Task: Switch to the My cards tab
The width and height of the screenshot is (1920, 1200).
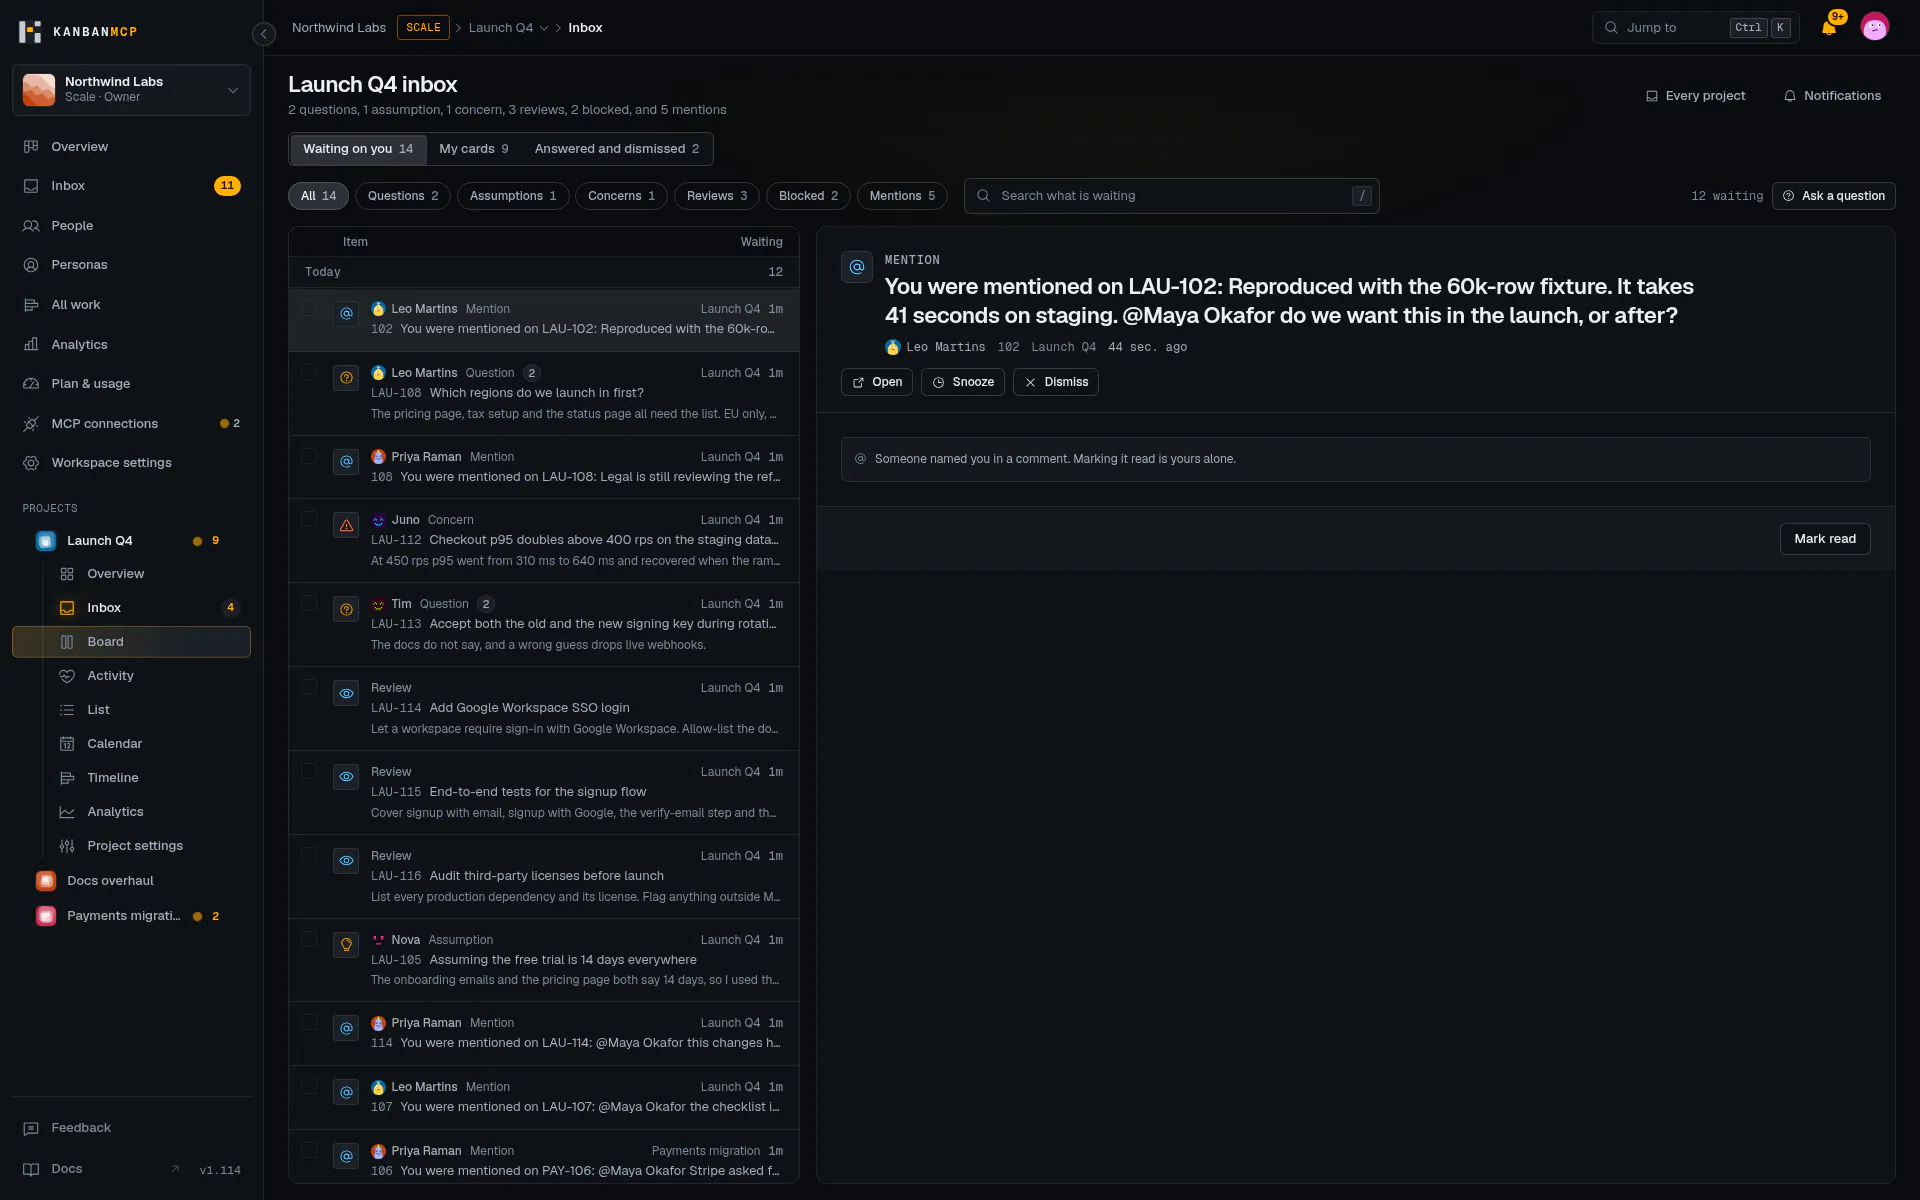Action: tap(473, 149)
